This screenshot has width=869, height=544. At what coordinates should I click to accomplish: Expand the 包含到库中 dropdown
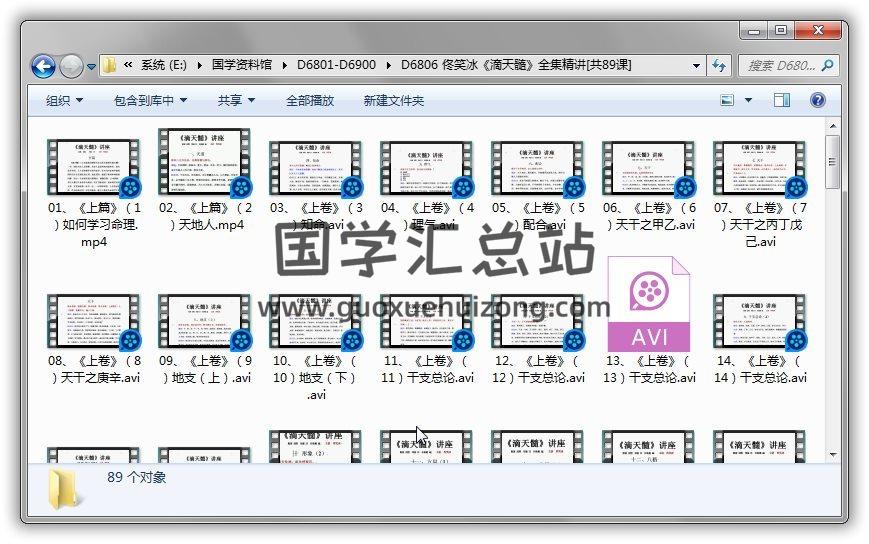[x=150, y=100]
